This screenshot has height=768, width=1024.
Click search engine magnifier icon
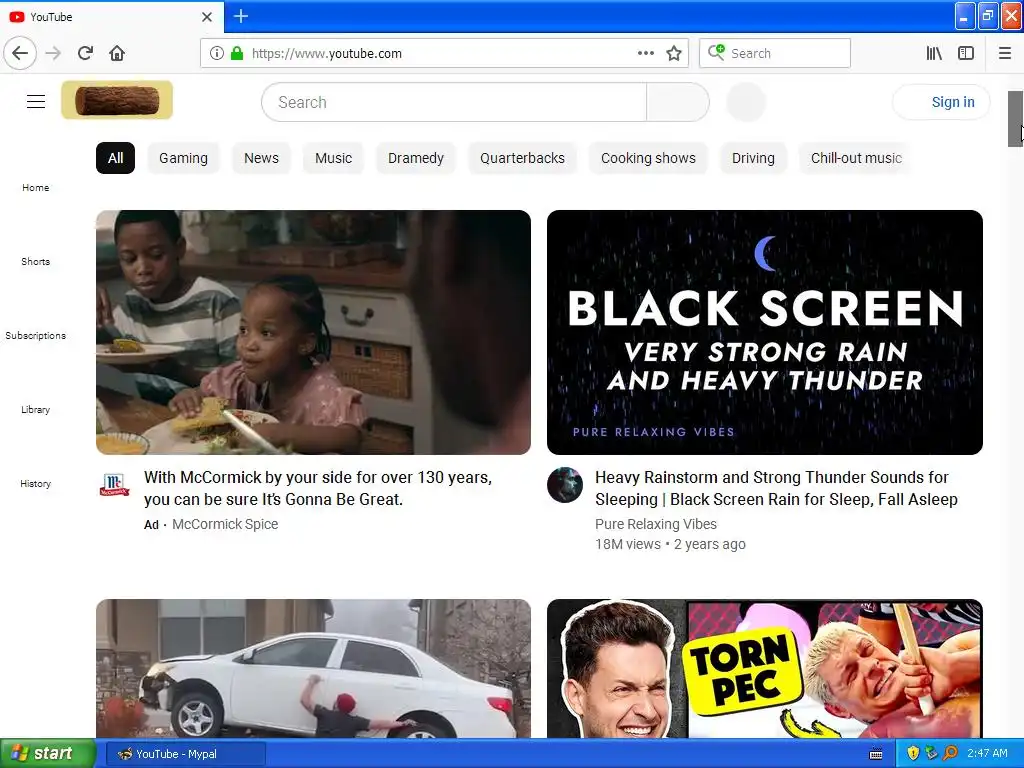point(716,52)
